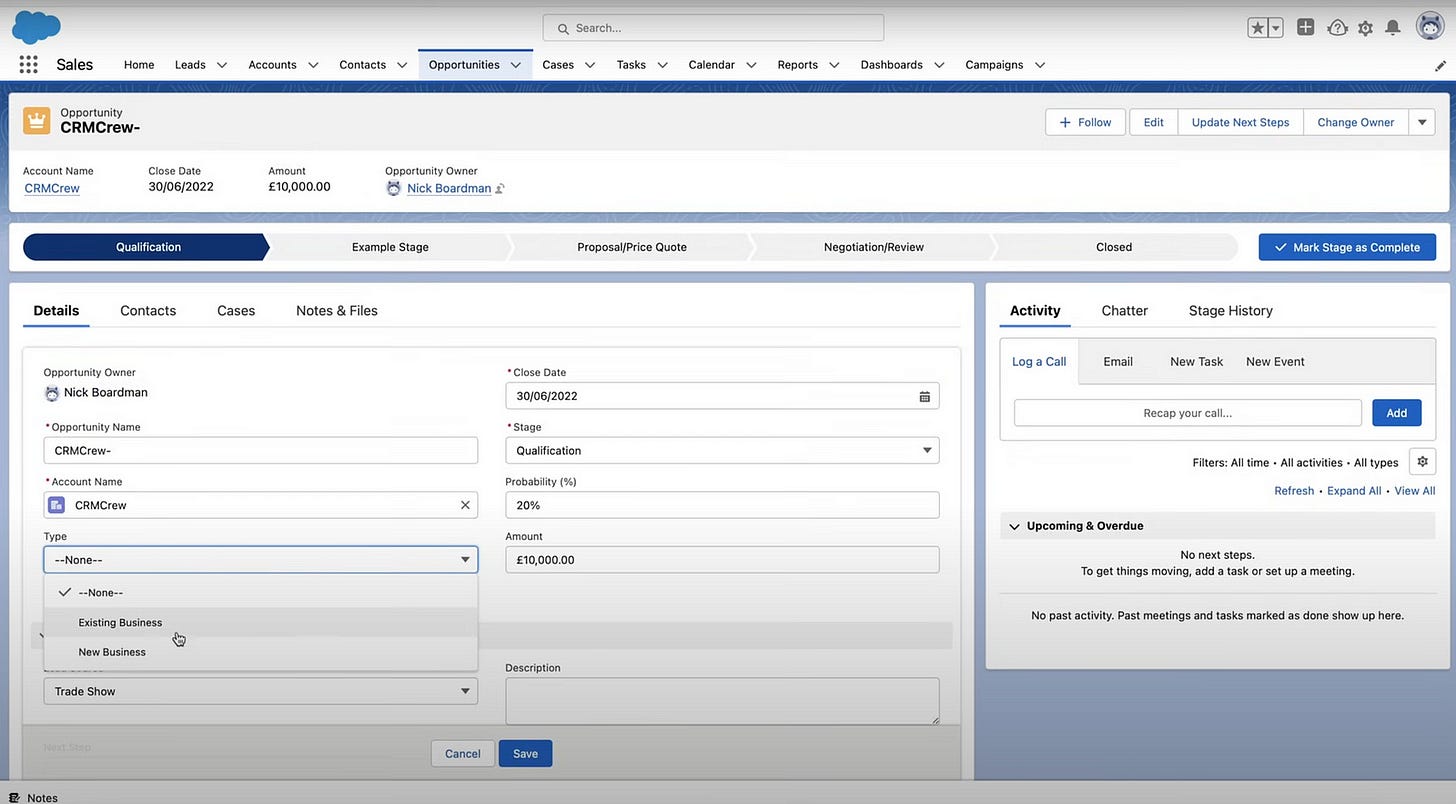
Task: Open the favorites list dropdown arrow
Action: [x=1276, y=28]
